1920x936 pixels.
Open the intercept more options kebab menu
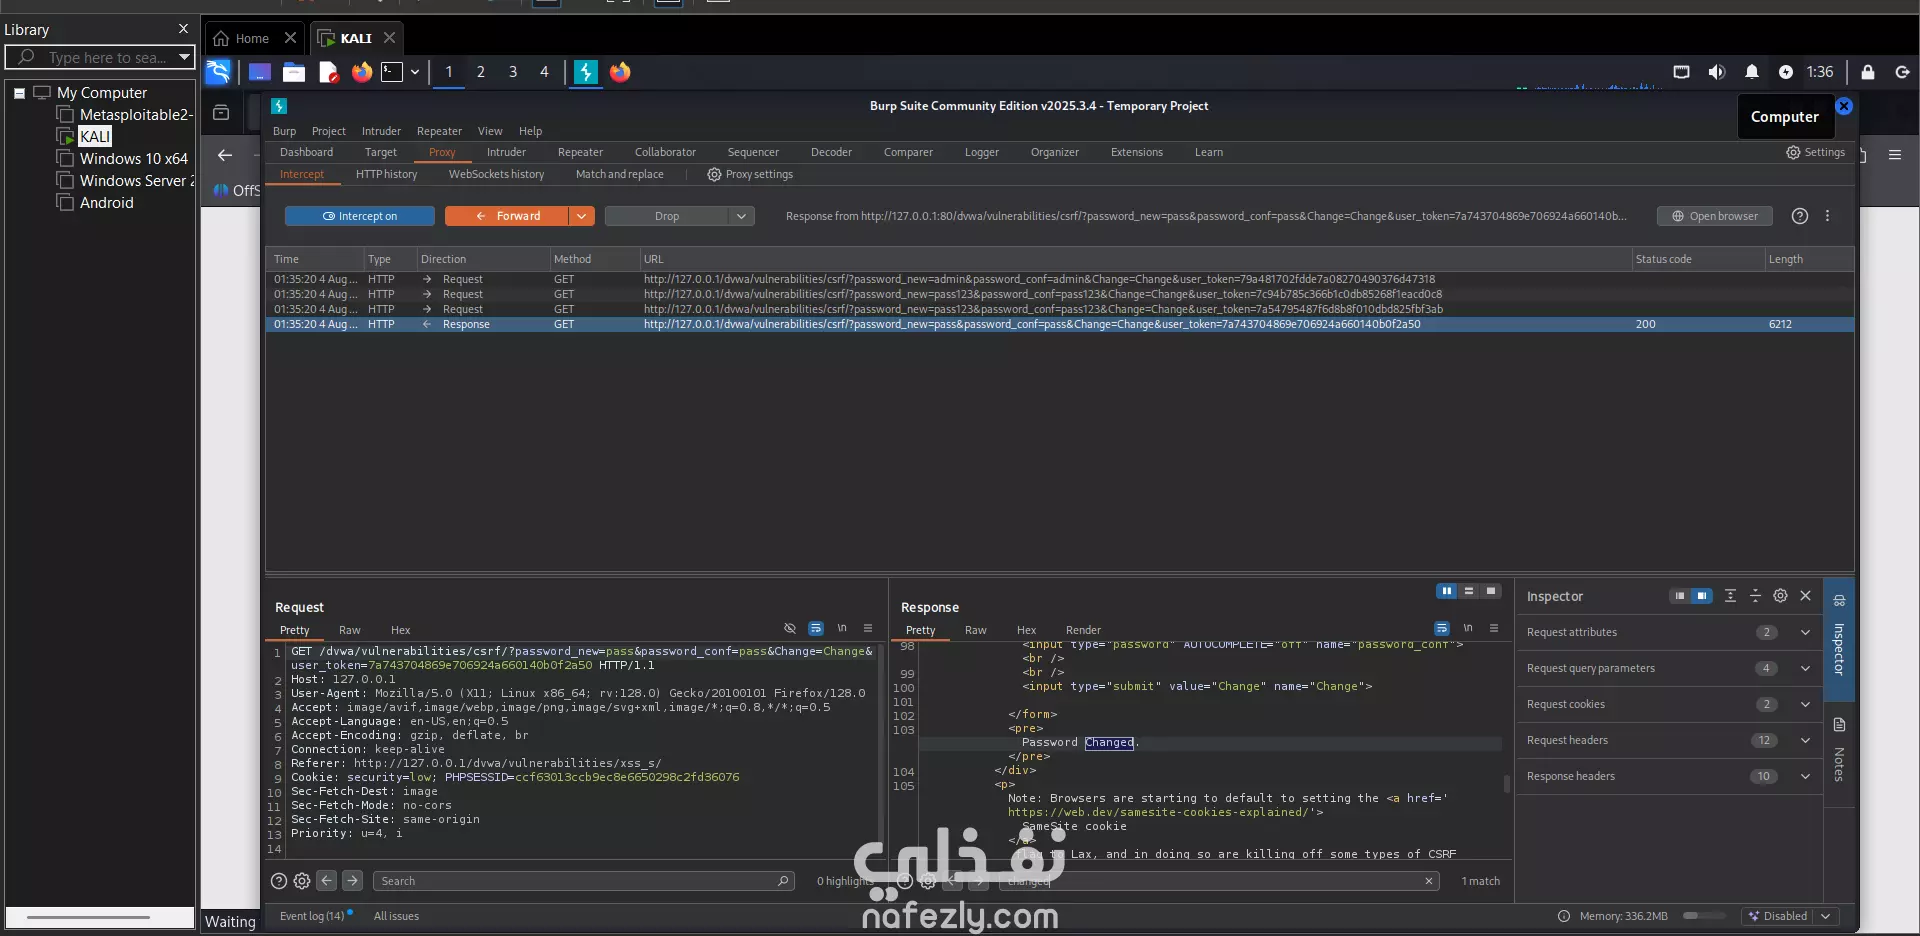click(1827, 216)
